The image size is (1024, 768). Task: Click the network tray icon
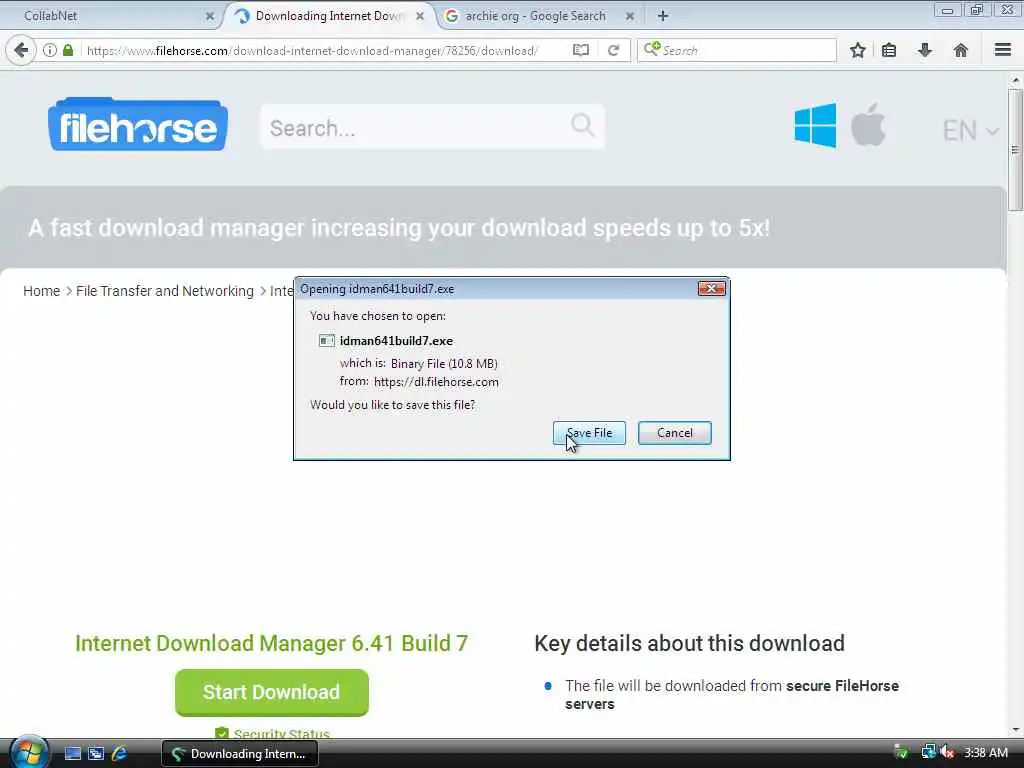click(x=928, y=752)
